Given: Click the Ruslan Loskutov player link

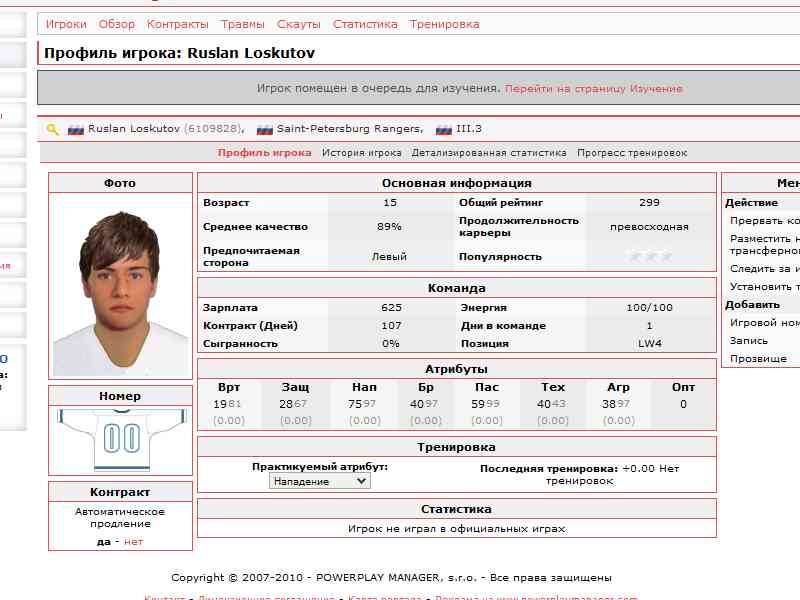Looking at the screenshot, I should pyautogui.click(x=134, y=129).
